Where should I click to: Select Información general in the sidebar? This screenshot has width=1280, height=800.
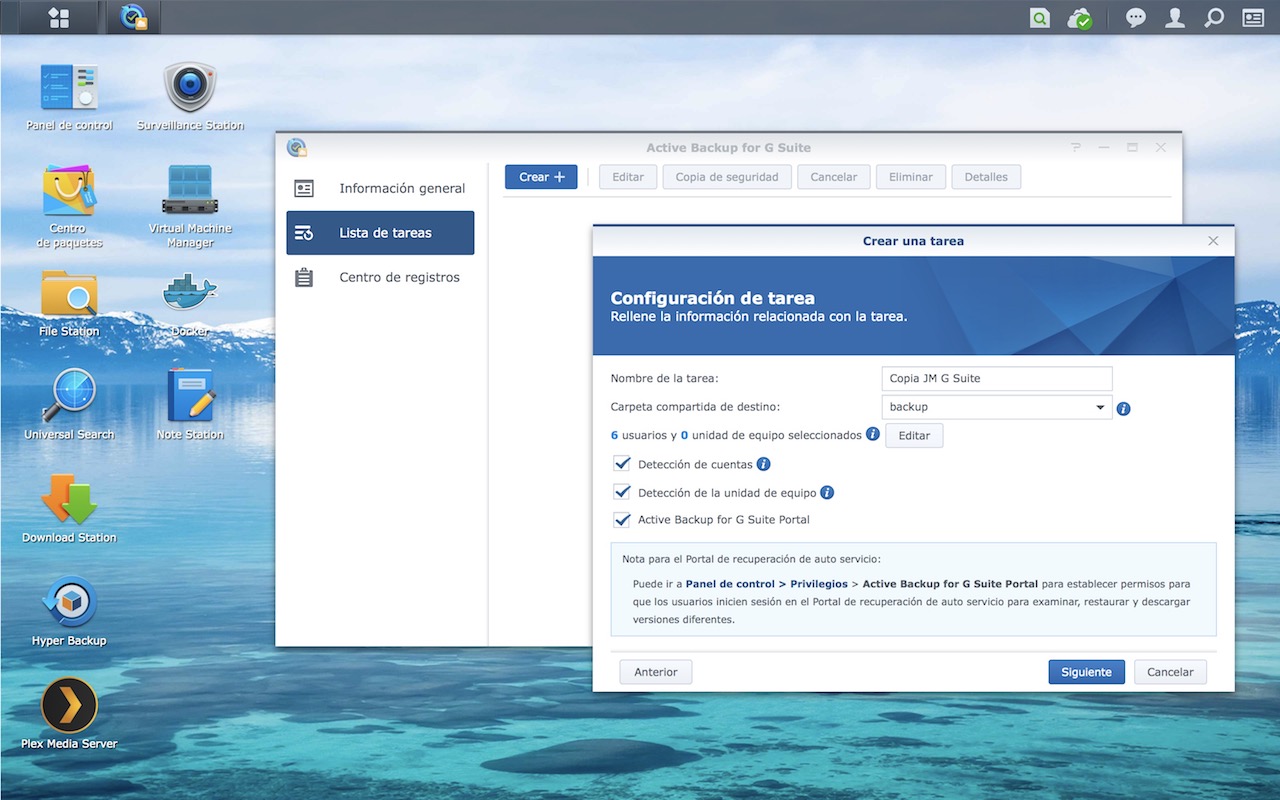[380, 188]
